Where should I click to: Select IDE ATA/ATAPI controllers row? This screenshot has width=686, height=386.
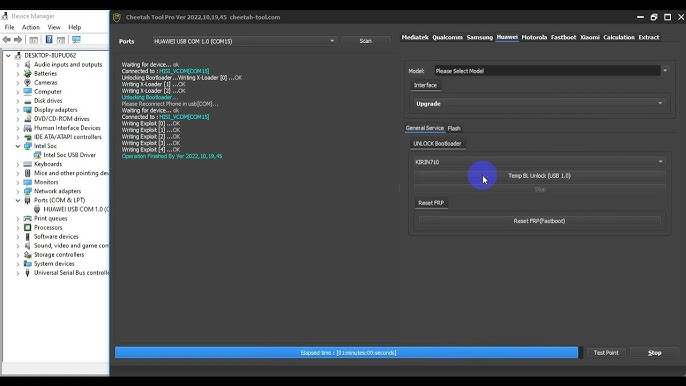click(67, 137)
